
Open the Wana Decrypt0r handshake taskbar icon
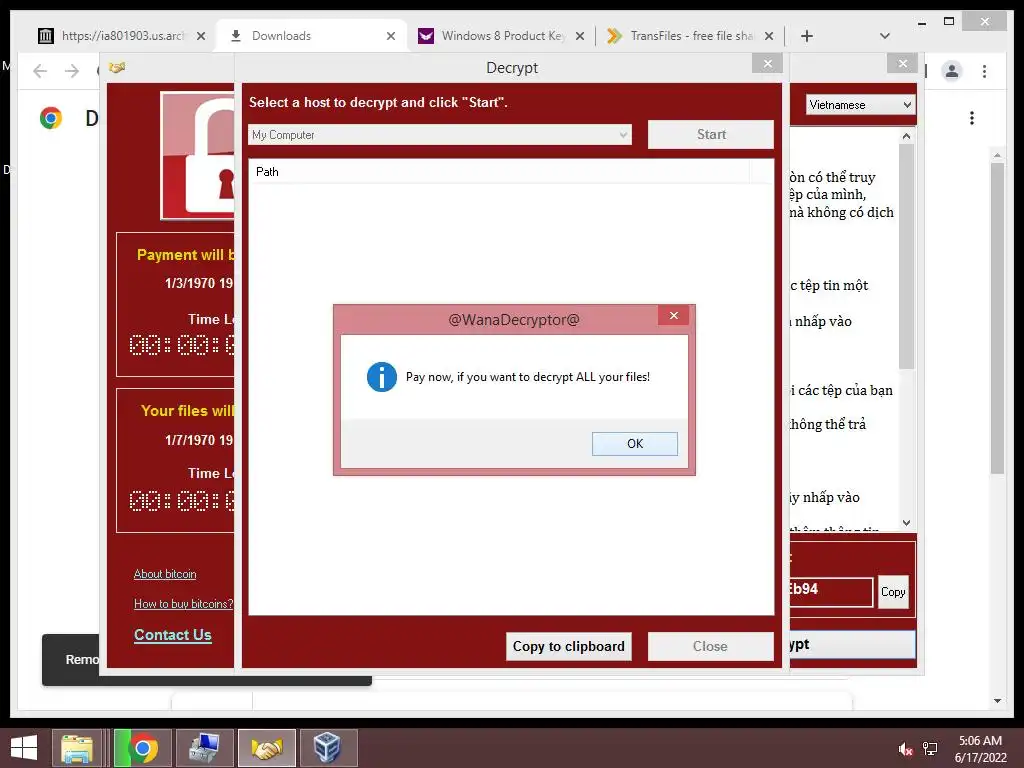[266, 748]
